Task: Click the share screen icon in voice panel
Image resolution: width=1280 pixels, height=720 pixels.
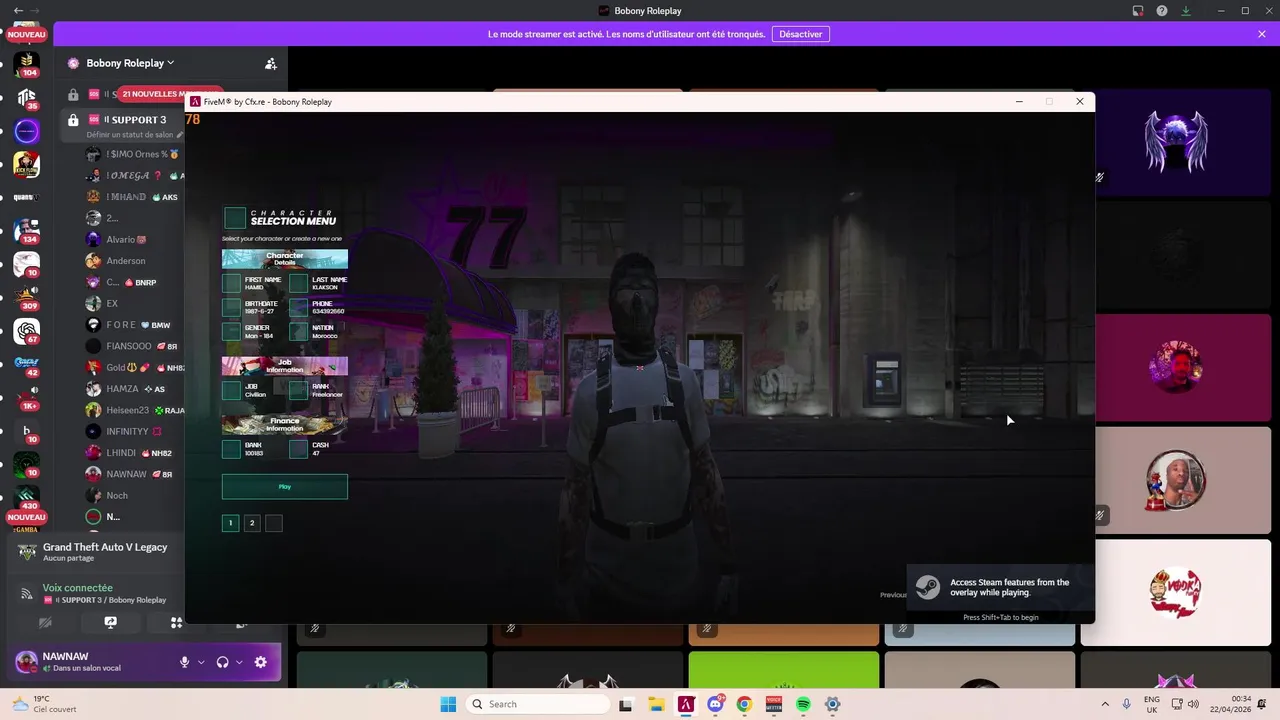Action: 110,622
